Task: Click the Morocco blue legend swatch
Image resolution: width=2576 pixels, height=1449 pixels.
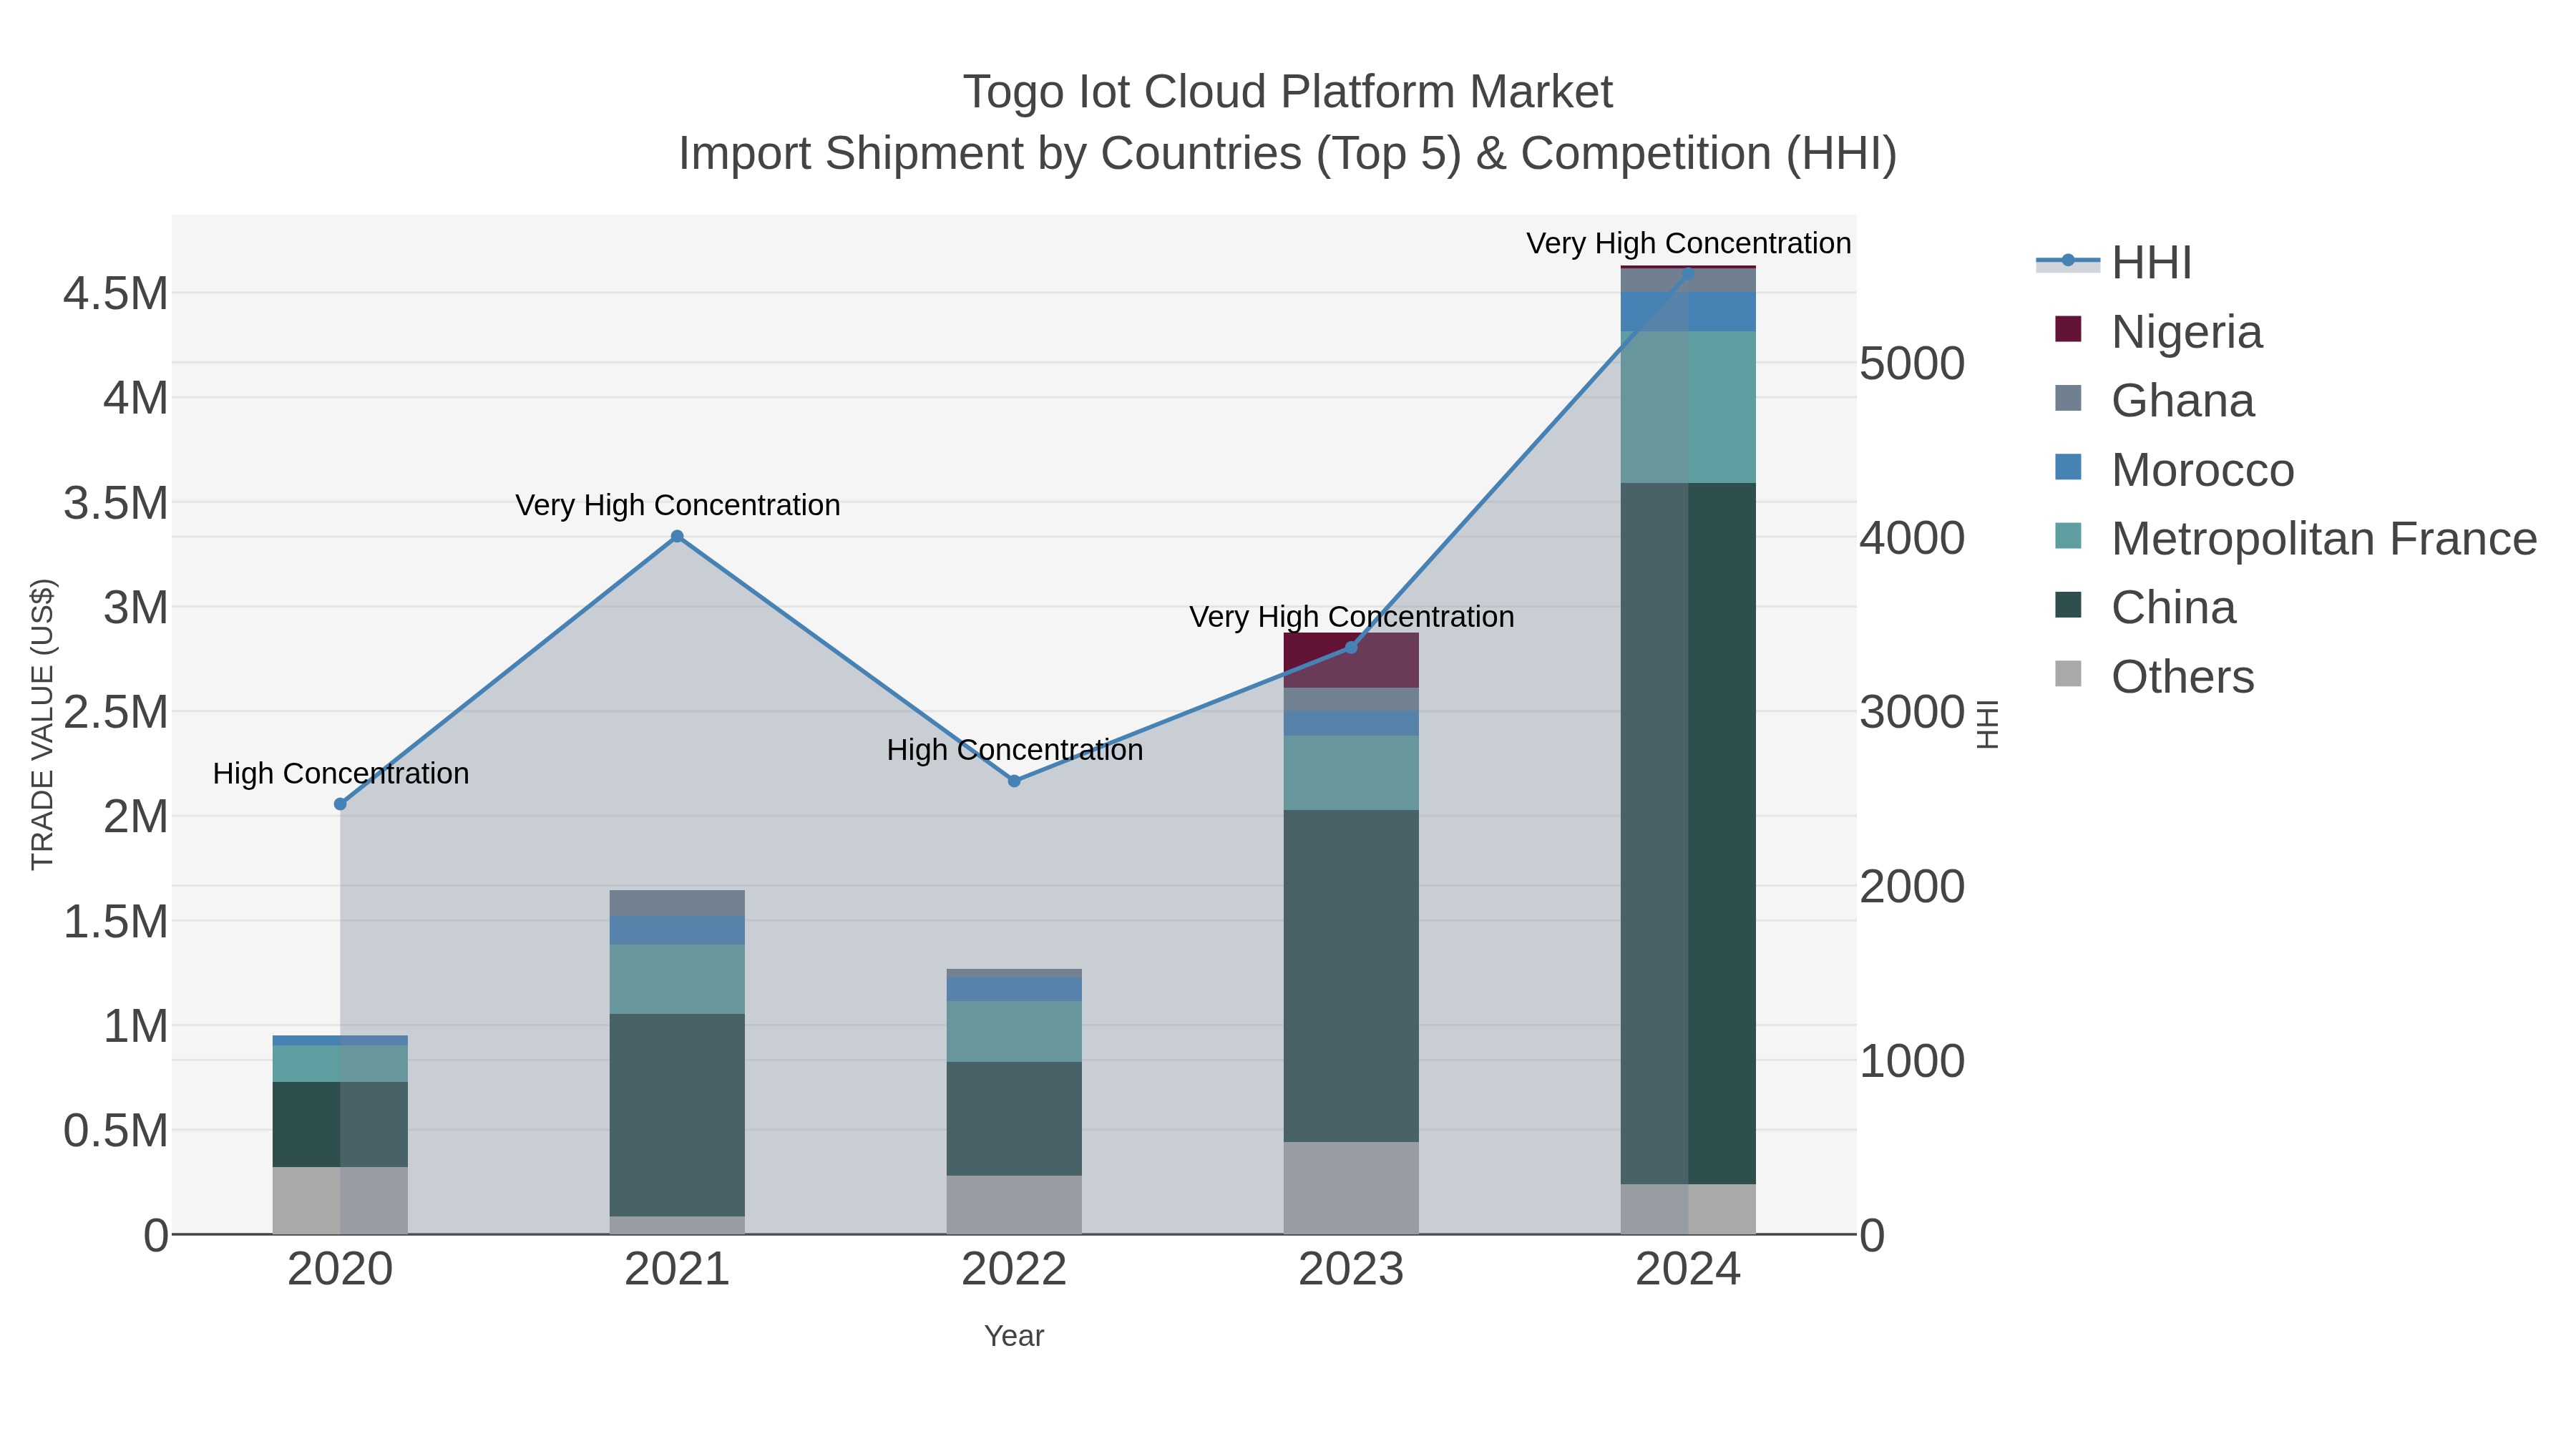Action: [2068, 467]
